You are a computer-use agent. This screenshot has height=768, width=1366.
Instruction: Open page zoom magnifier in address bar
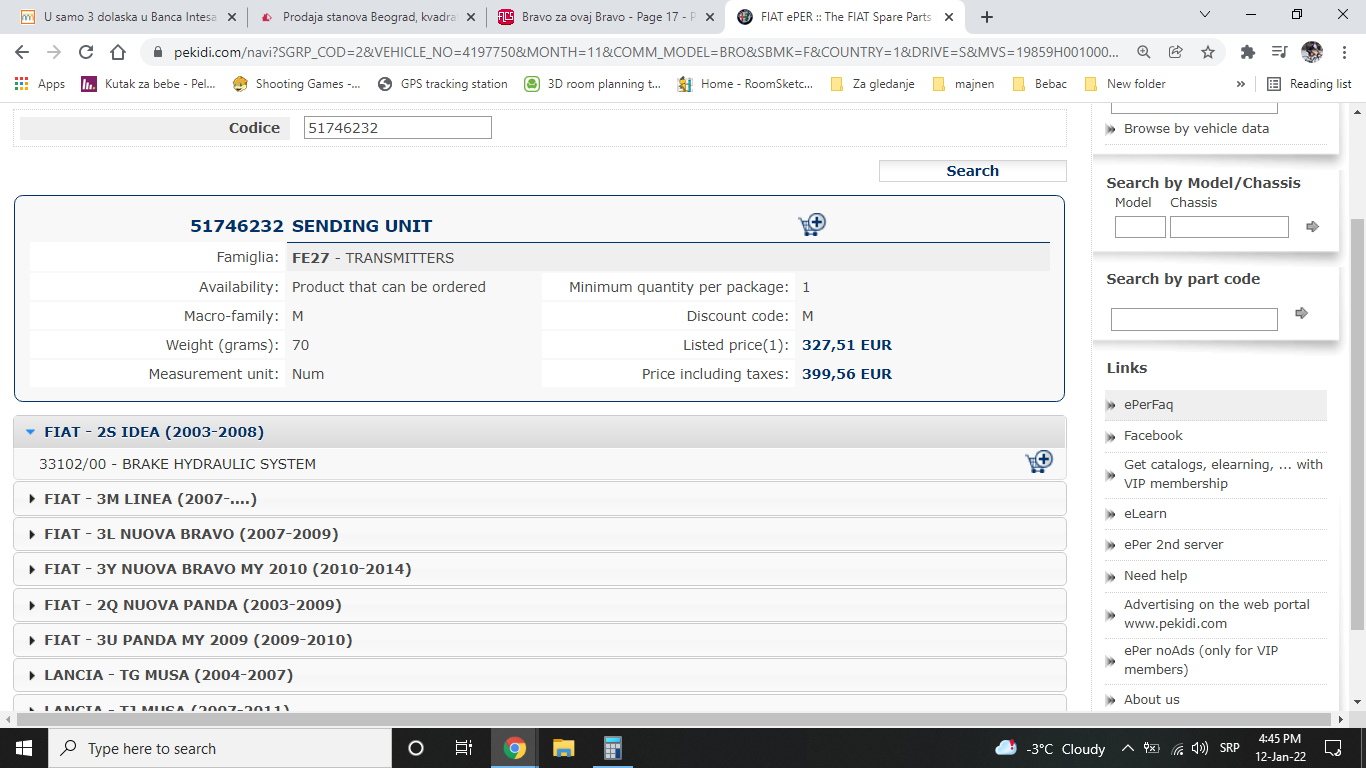tap(1144, 53)
